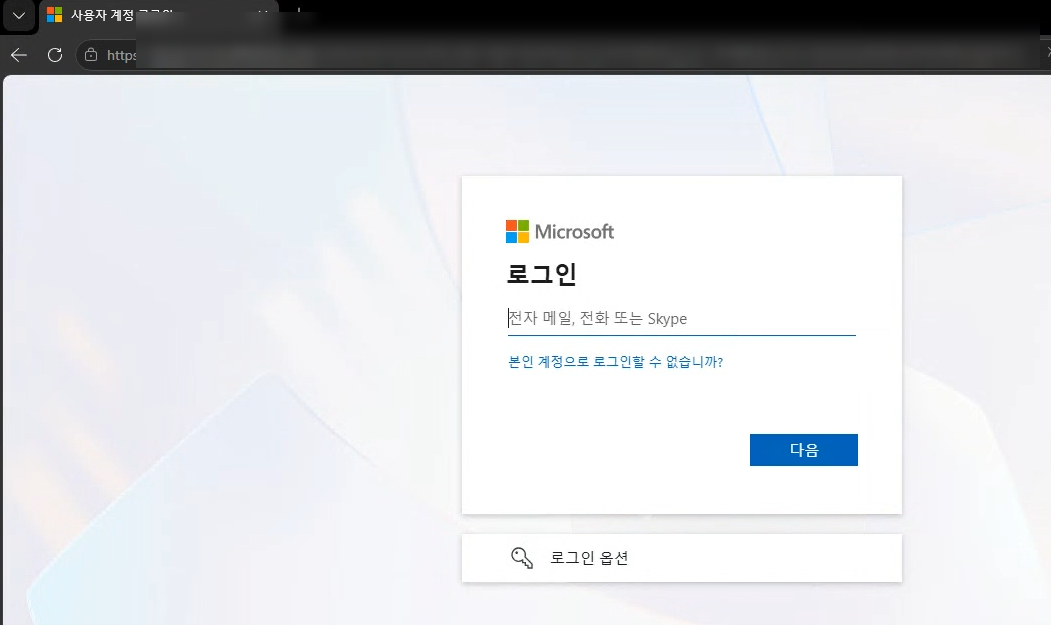Open '본인 계정으로 로그인할 수 없습니까?' link
1051x625 pixels.
(x=615, y=361)
